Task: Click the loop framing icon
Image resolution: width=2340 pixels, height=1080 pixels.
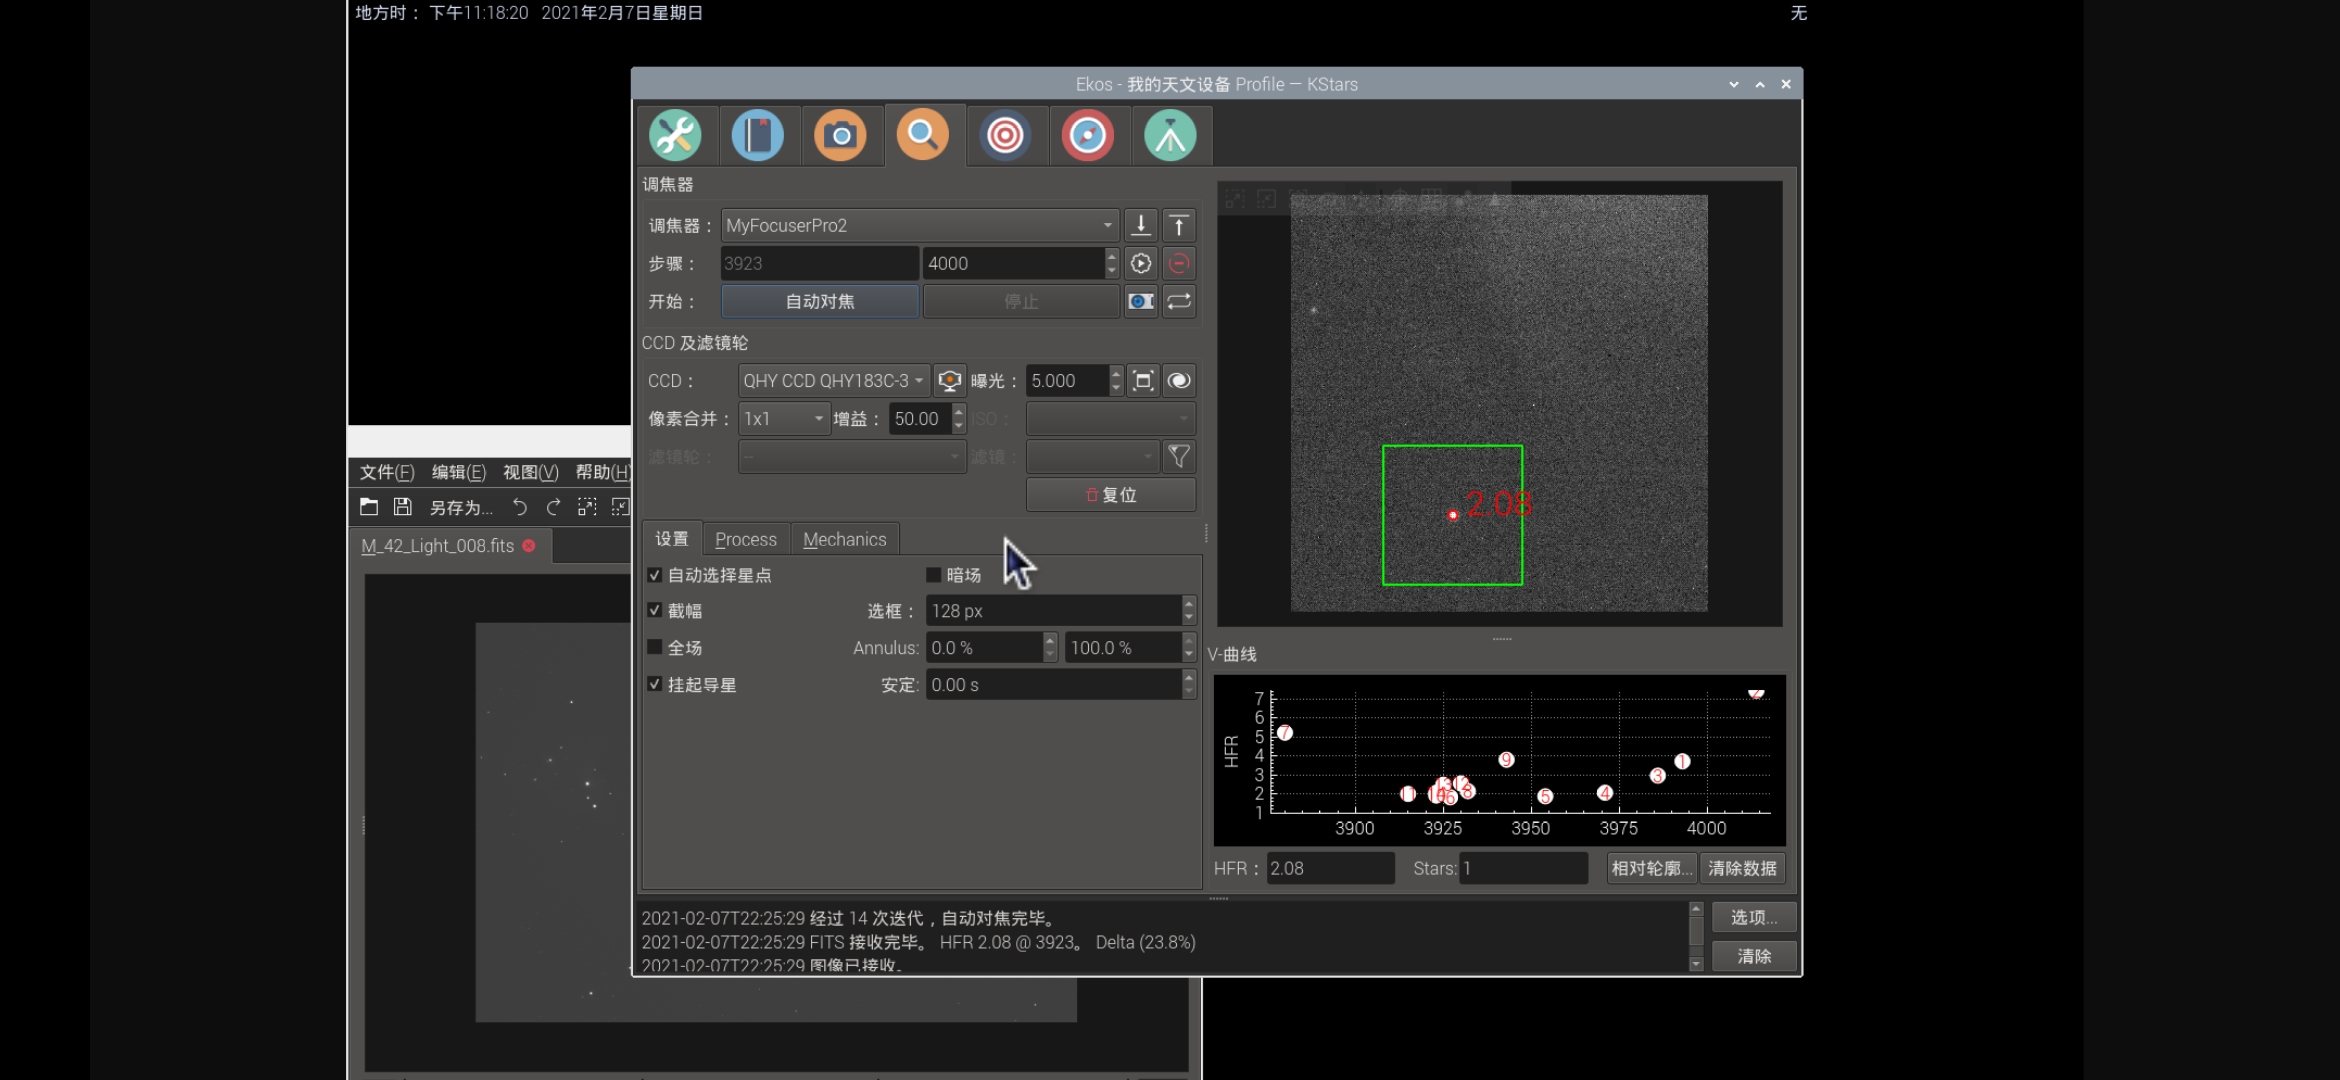Action: click(1179, 301)
